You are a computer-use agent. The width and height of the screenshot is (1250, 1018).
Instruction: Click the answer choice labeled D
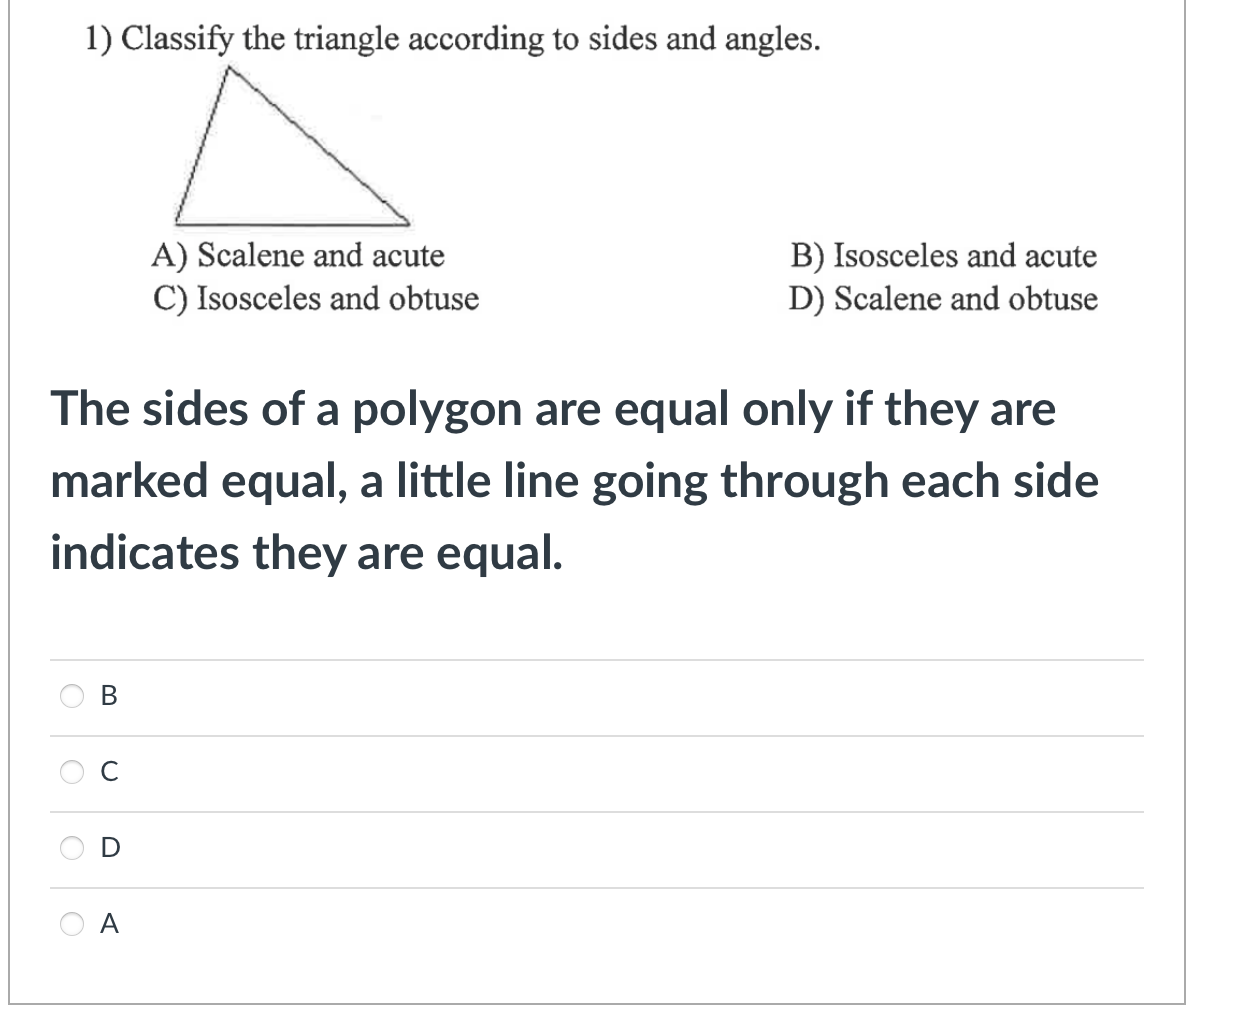[109, 848]
